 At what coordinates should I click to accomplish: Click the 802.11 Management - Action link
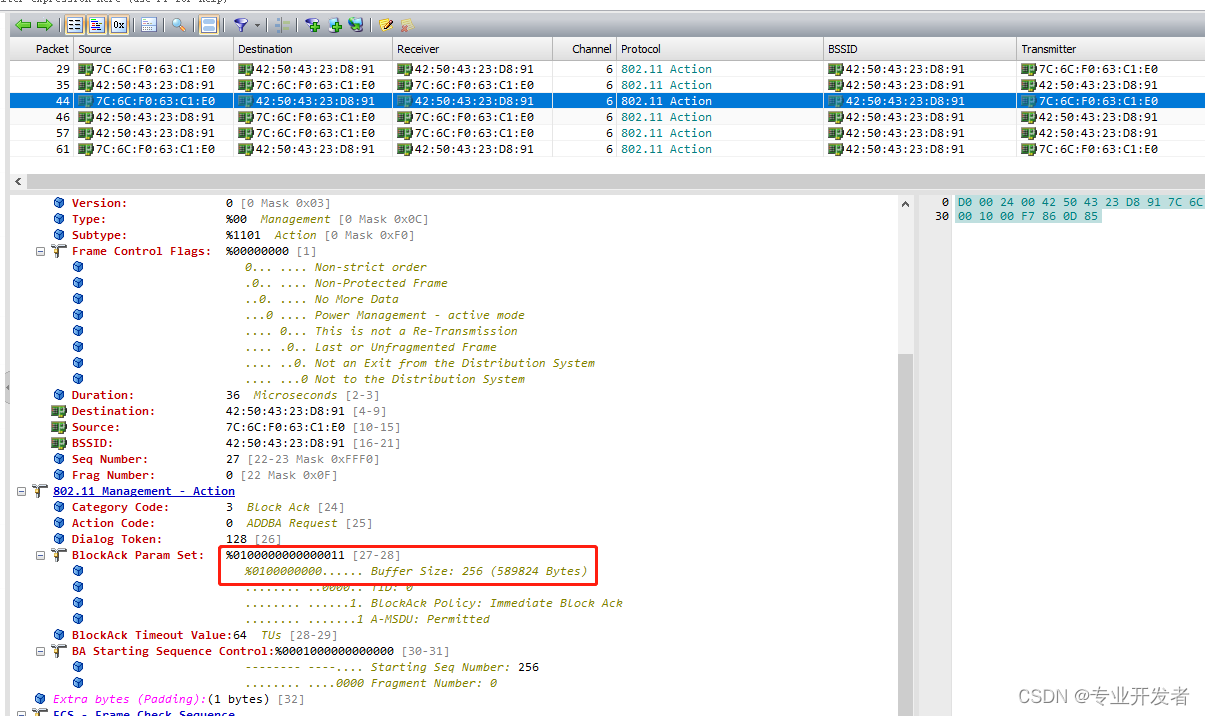[143, 491]
